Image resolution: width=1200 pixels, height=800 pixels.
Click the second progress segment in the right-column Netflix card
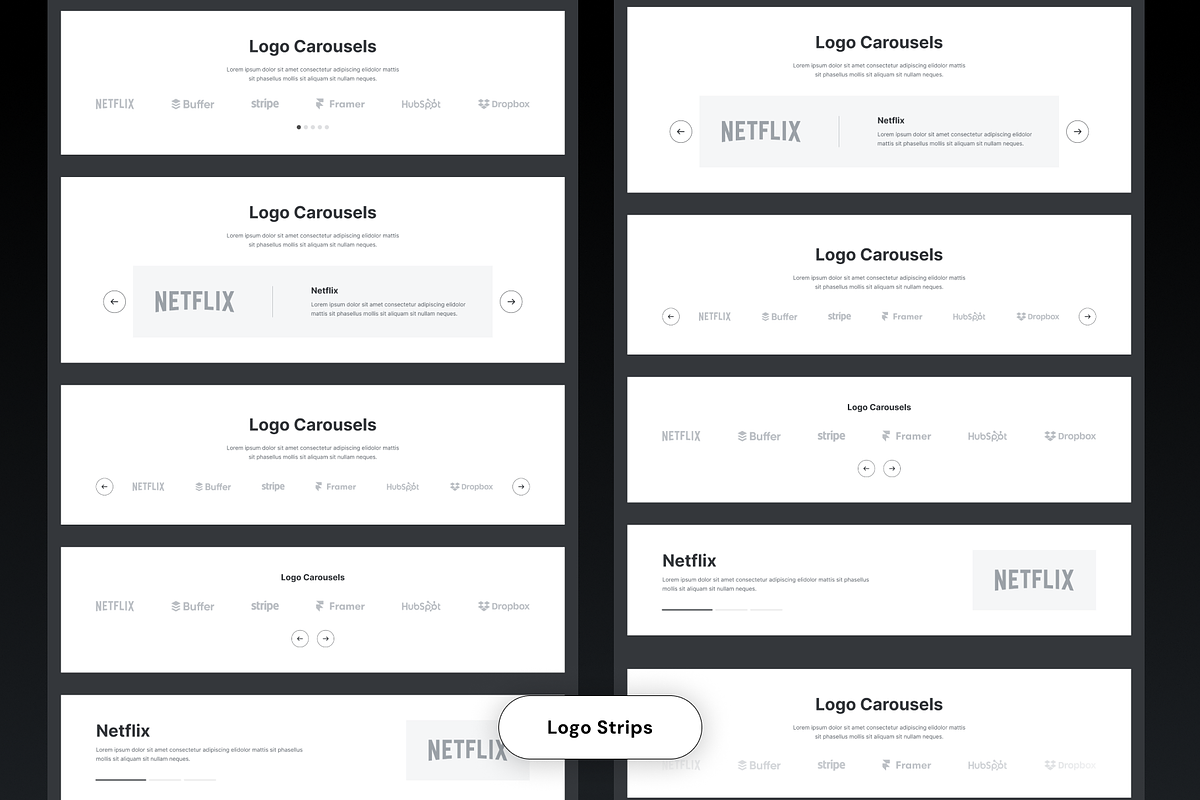tap(731, 609)
